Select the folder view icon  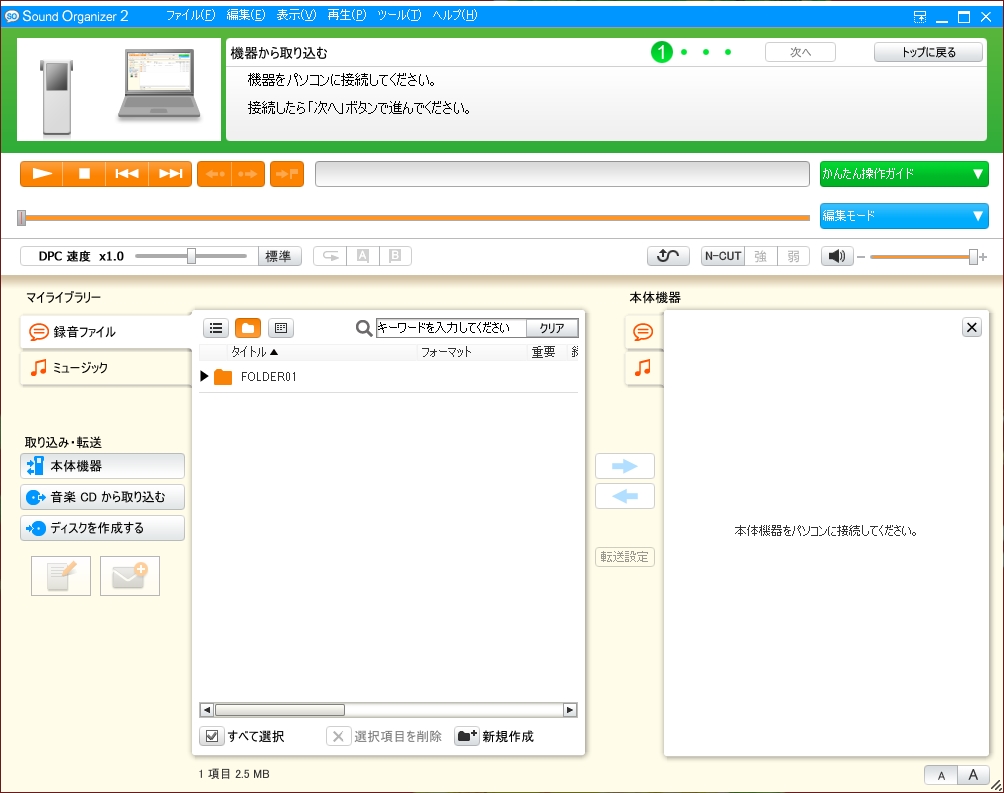click(247, 327)
